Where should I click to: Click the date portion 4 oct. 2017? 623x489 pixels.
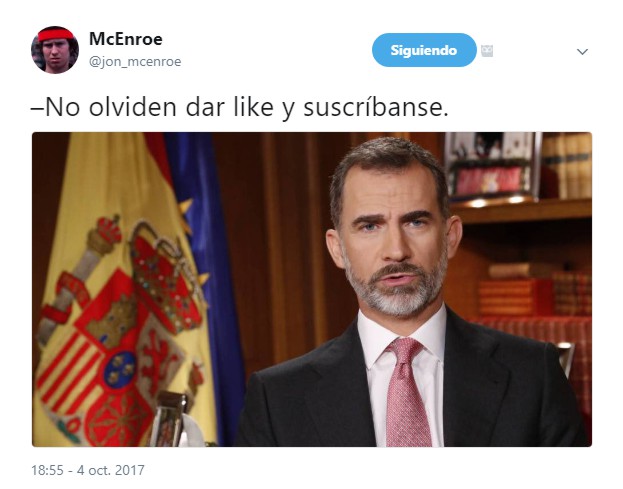coord(110,470)
